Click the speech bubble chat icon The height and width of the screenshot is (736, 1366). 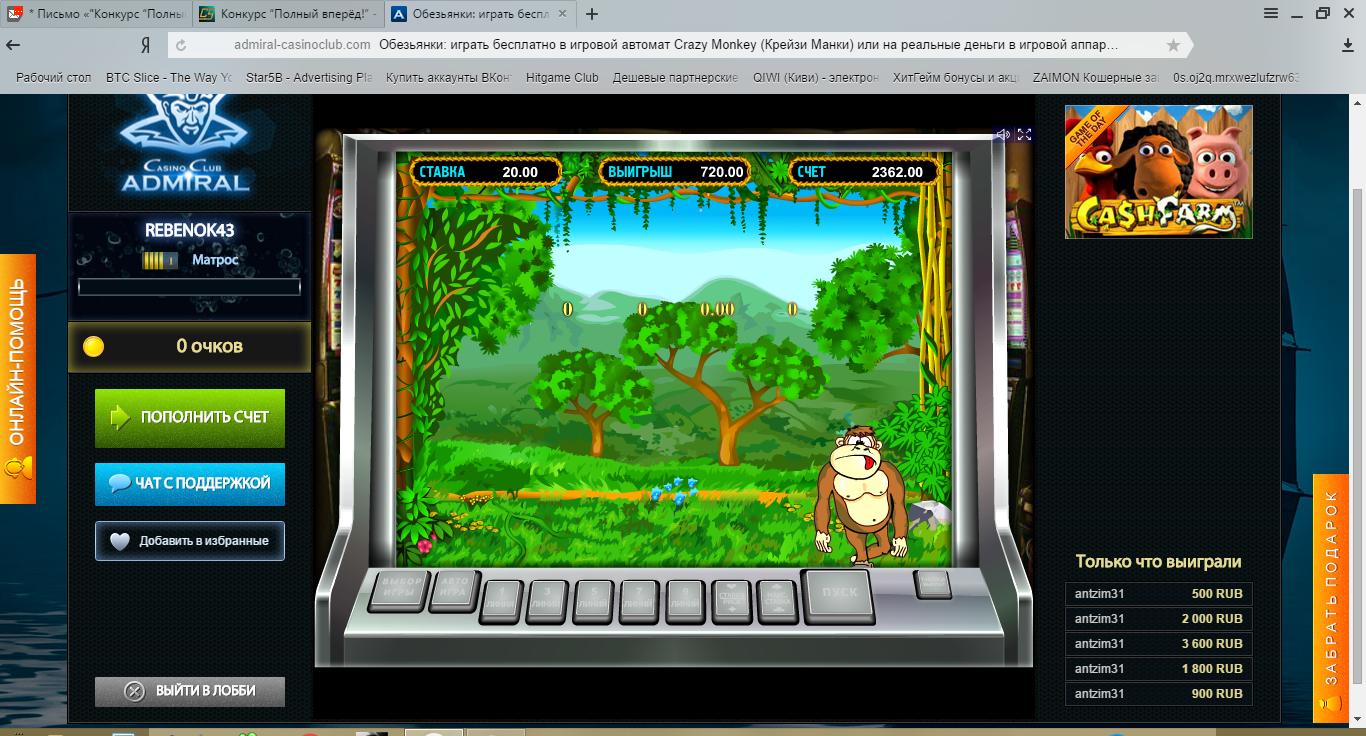pos(119,483)
